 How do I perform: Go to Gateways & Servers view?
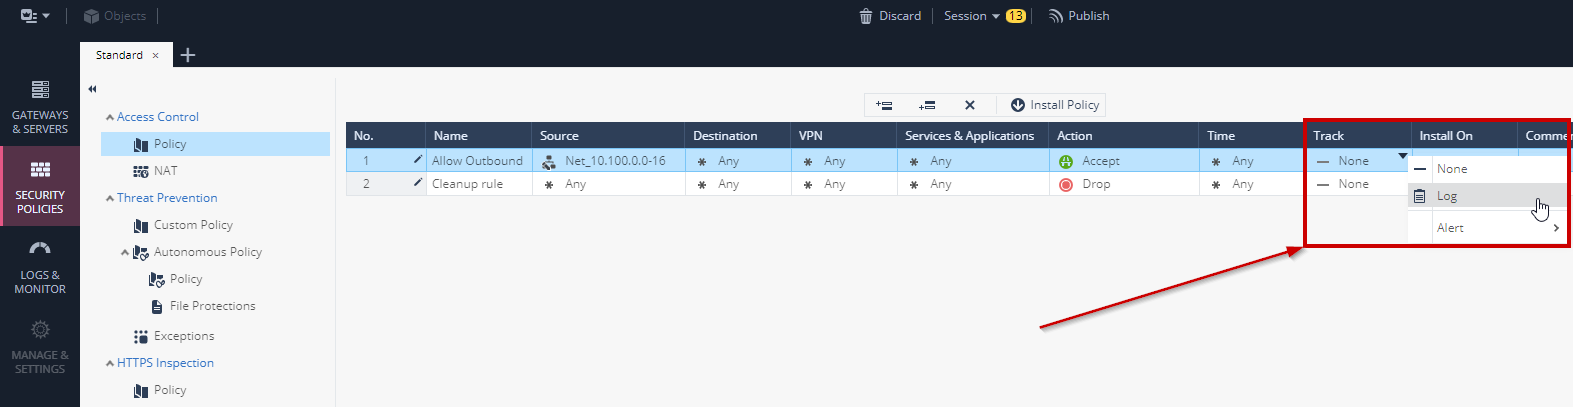click(40, 107)
